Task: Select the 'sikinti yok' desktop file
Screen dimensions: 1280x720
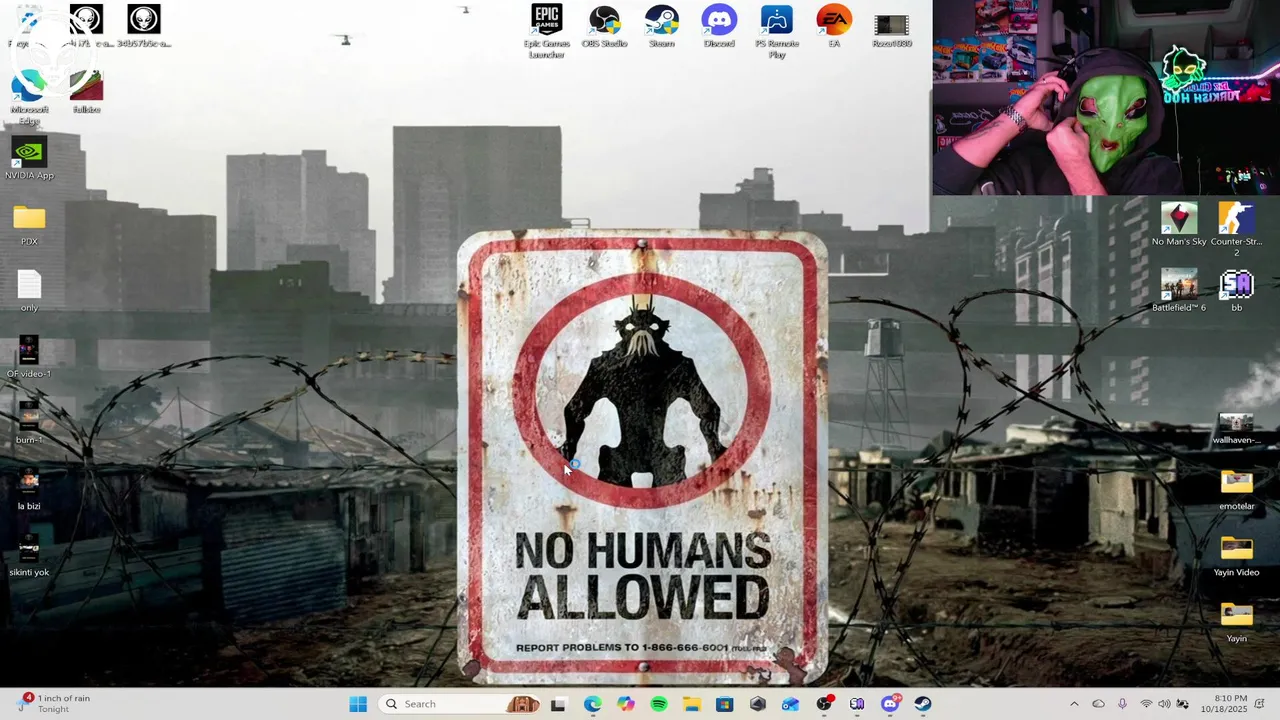Action: (x=29, y=555)
